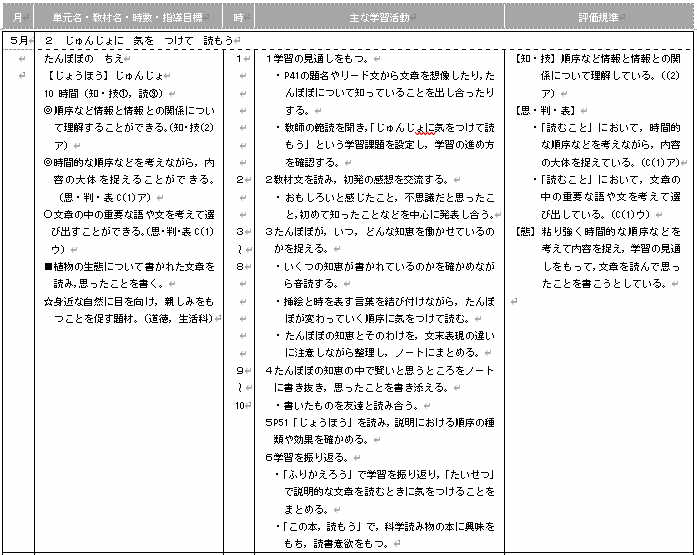The width and height of the screenshot is (697, 555).
Task: Click 'び出している。(C(1)ウ)' line
Action: coord(595,215)
